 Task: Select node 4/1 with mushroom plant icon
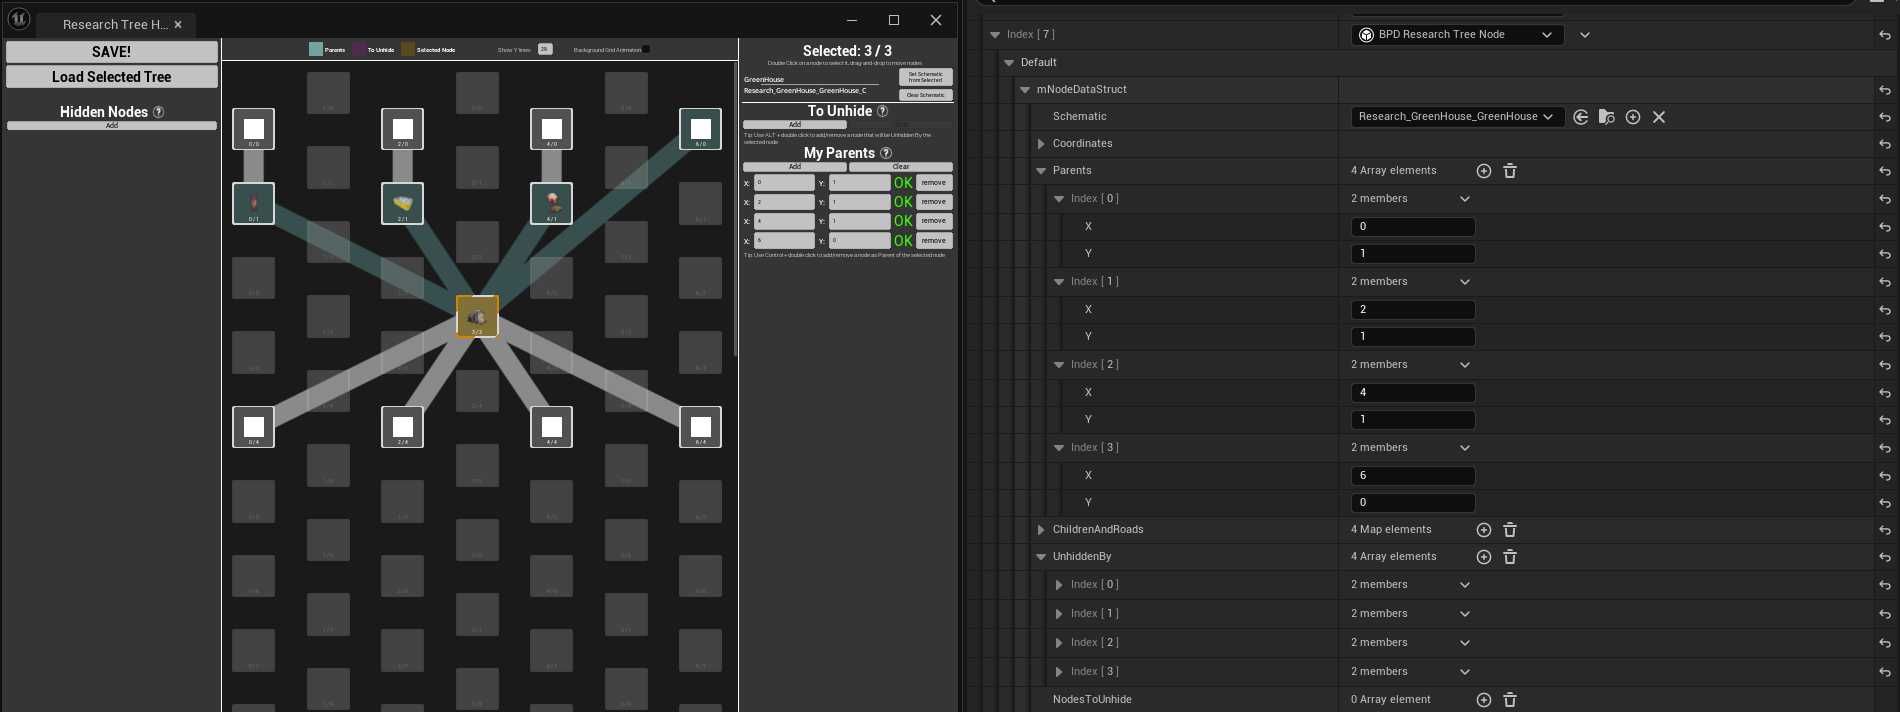pos(552,203)
